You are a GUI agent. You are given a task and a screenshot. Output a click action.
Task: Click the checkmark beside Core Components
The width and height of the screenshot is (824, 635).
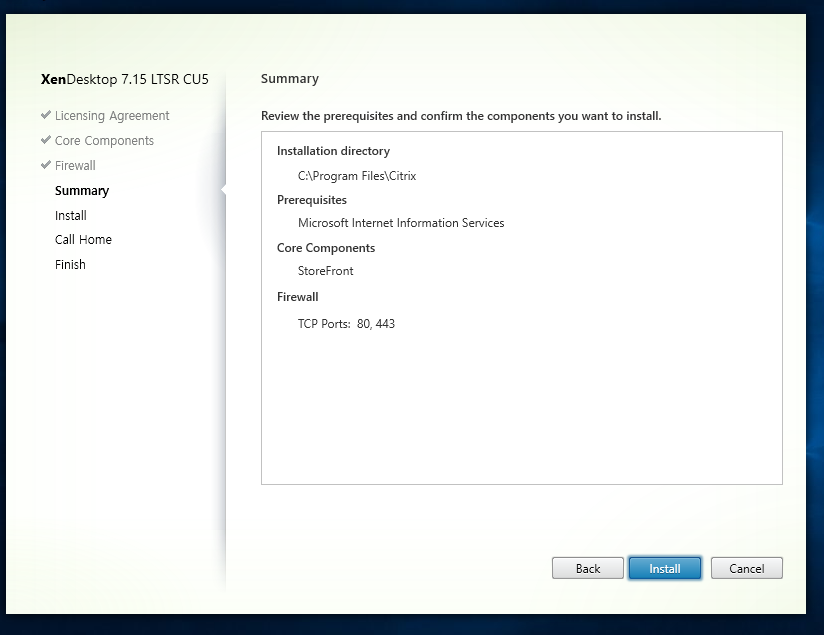pos(46,140)
